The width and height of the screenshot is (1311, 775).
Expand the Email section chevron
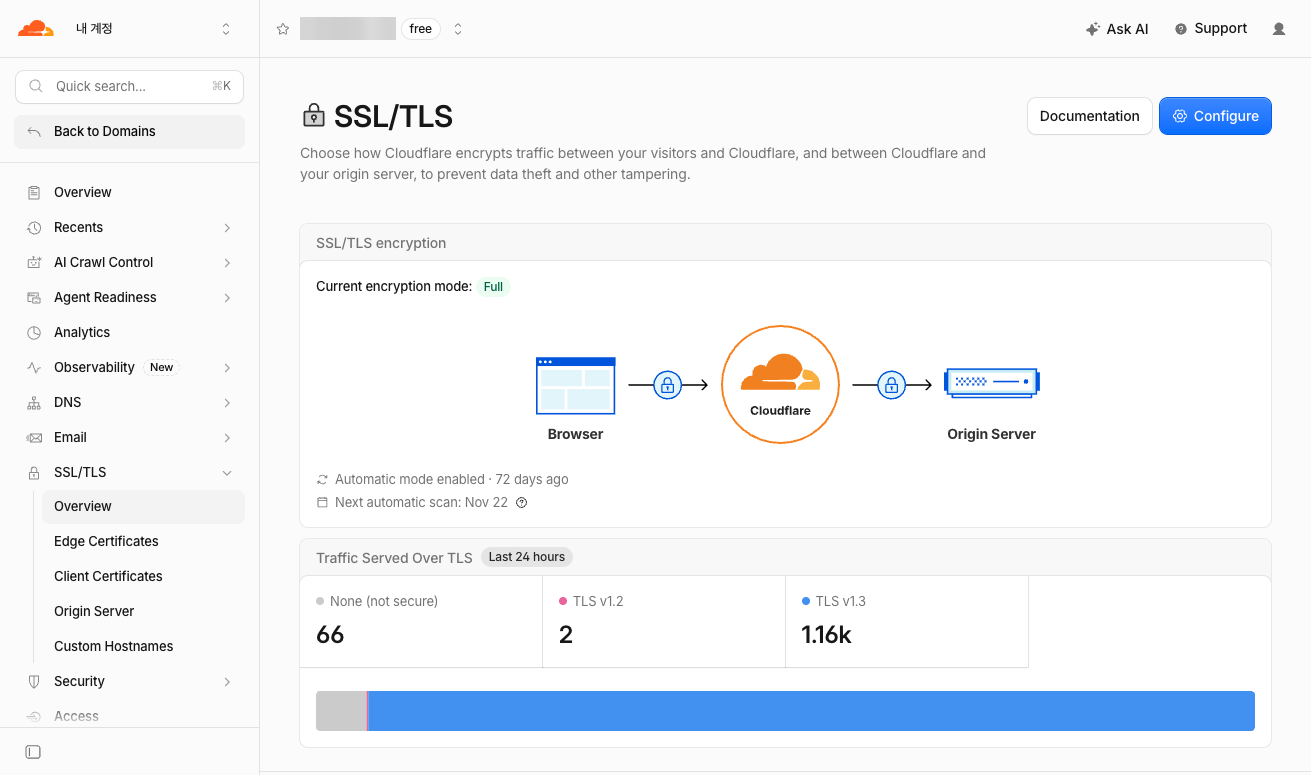point(227,437)
